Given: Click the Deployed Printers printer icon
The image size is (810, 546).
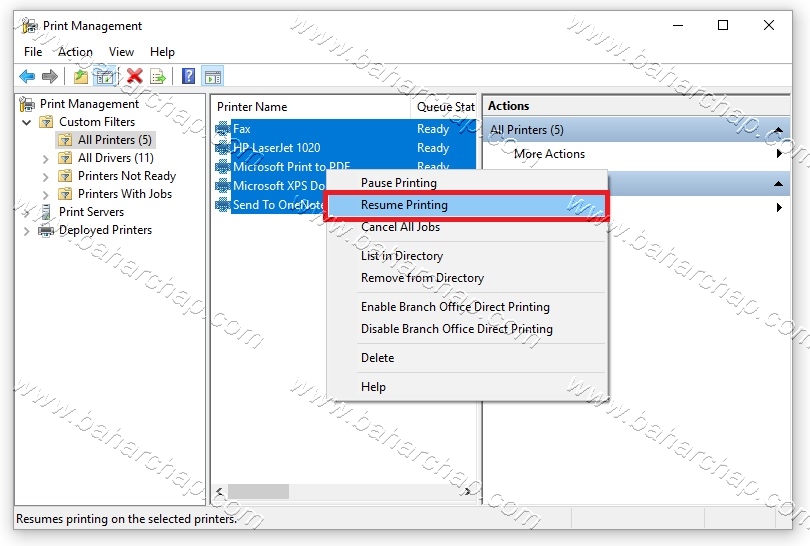Looking at the screenshot, I should [46, 230].
